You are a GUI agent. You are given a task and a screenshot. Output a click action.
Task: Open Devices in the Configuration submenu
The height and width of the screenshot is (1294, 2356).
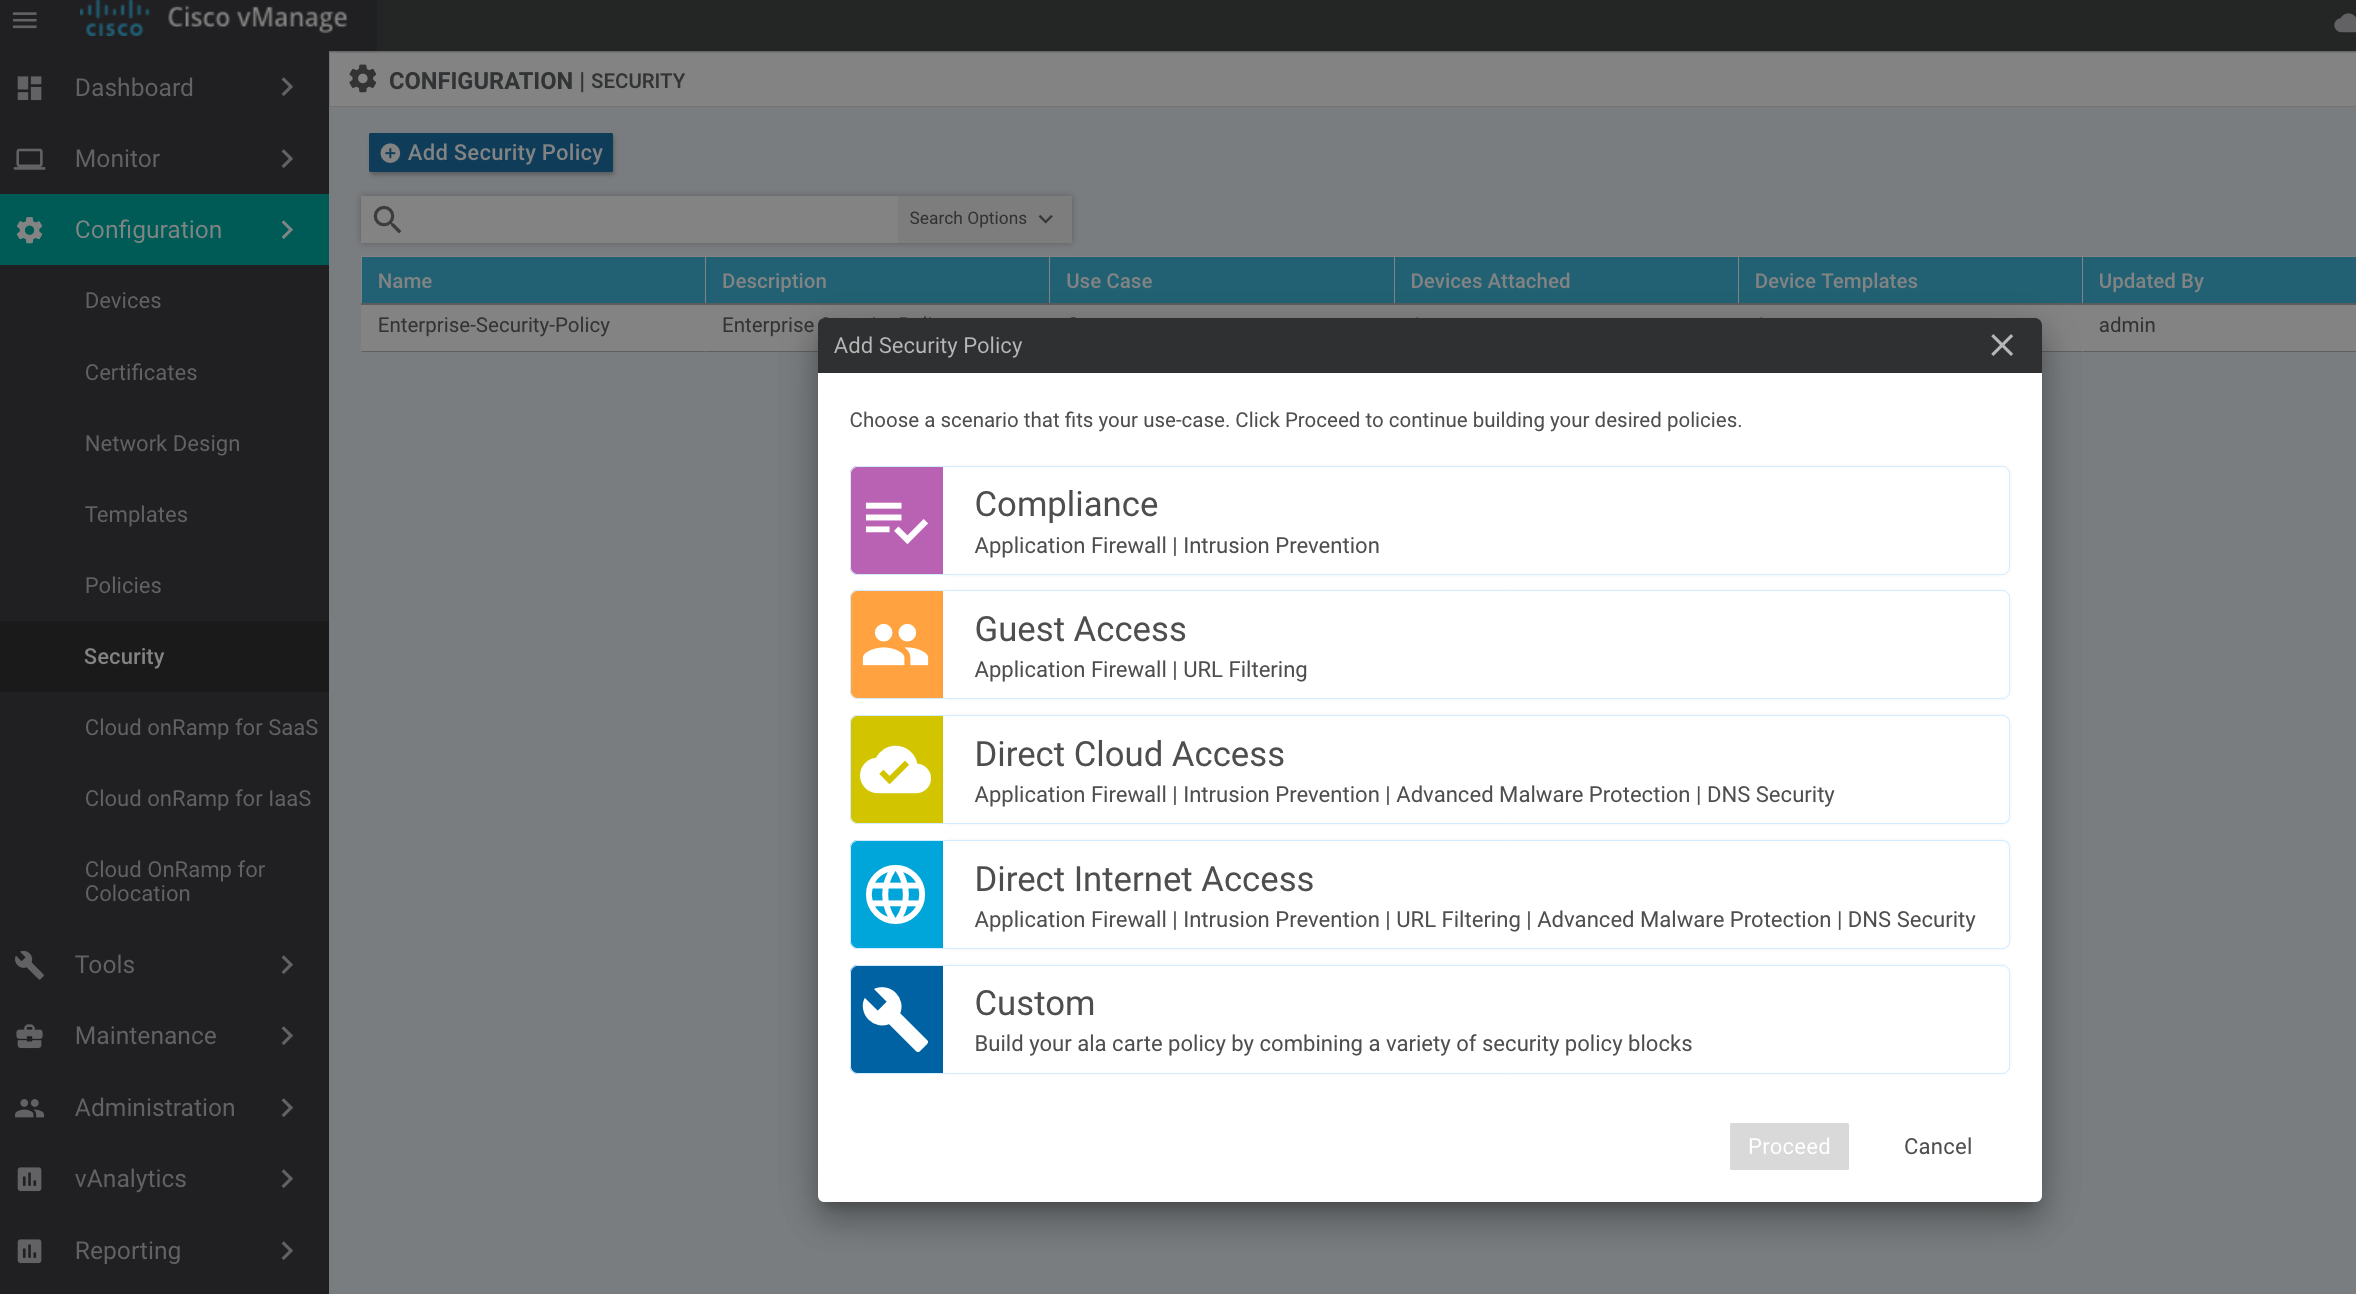[123, 301]
